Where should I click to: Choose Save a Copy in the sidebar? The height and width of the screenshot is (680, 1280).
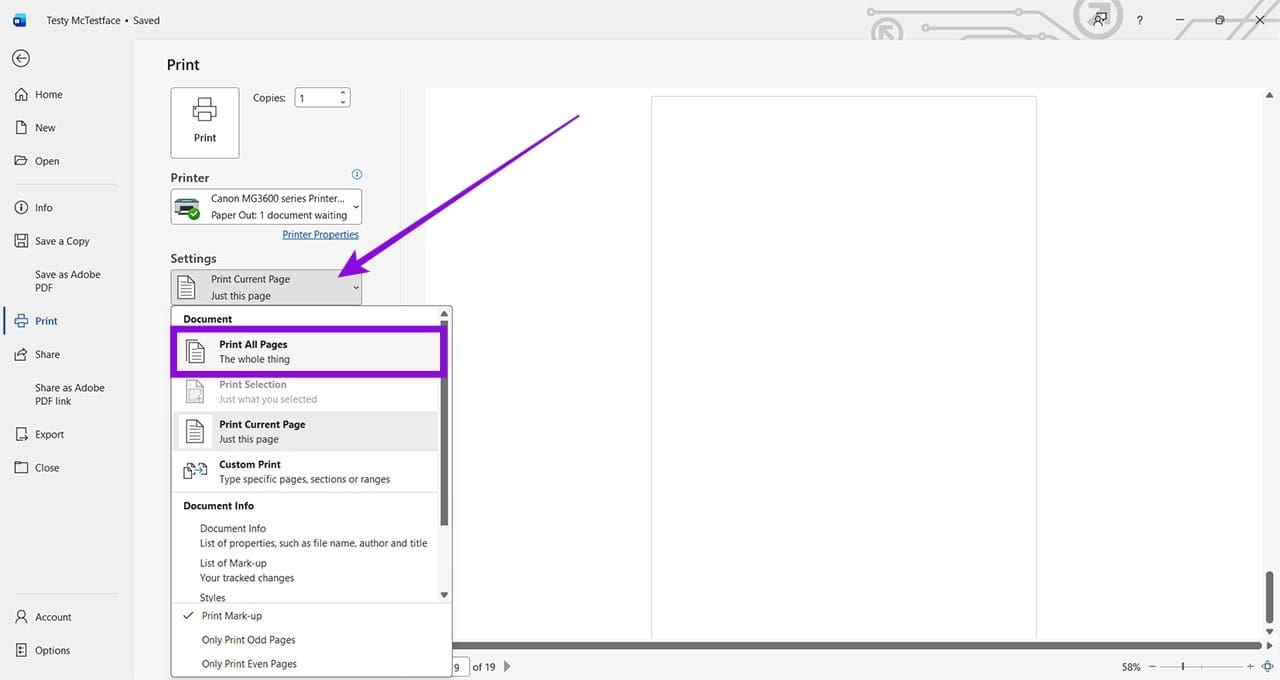tap(53, 241)
